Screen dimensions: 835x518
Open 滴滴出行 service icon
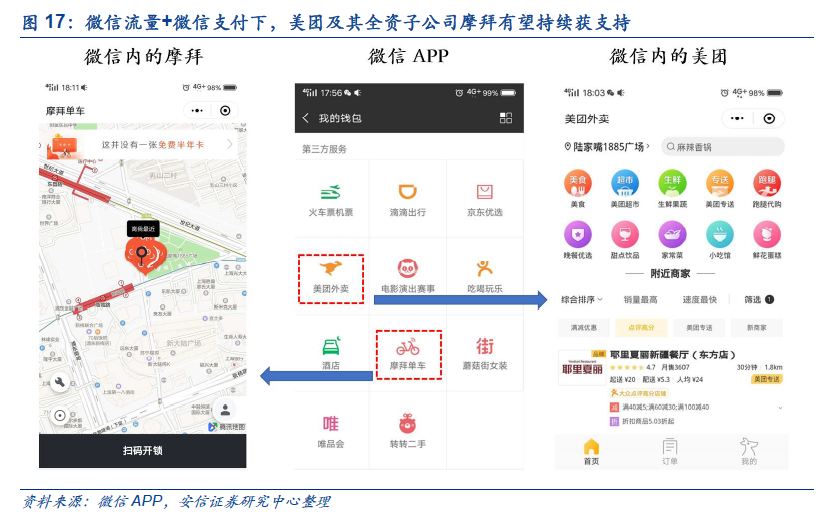(408, 200)
